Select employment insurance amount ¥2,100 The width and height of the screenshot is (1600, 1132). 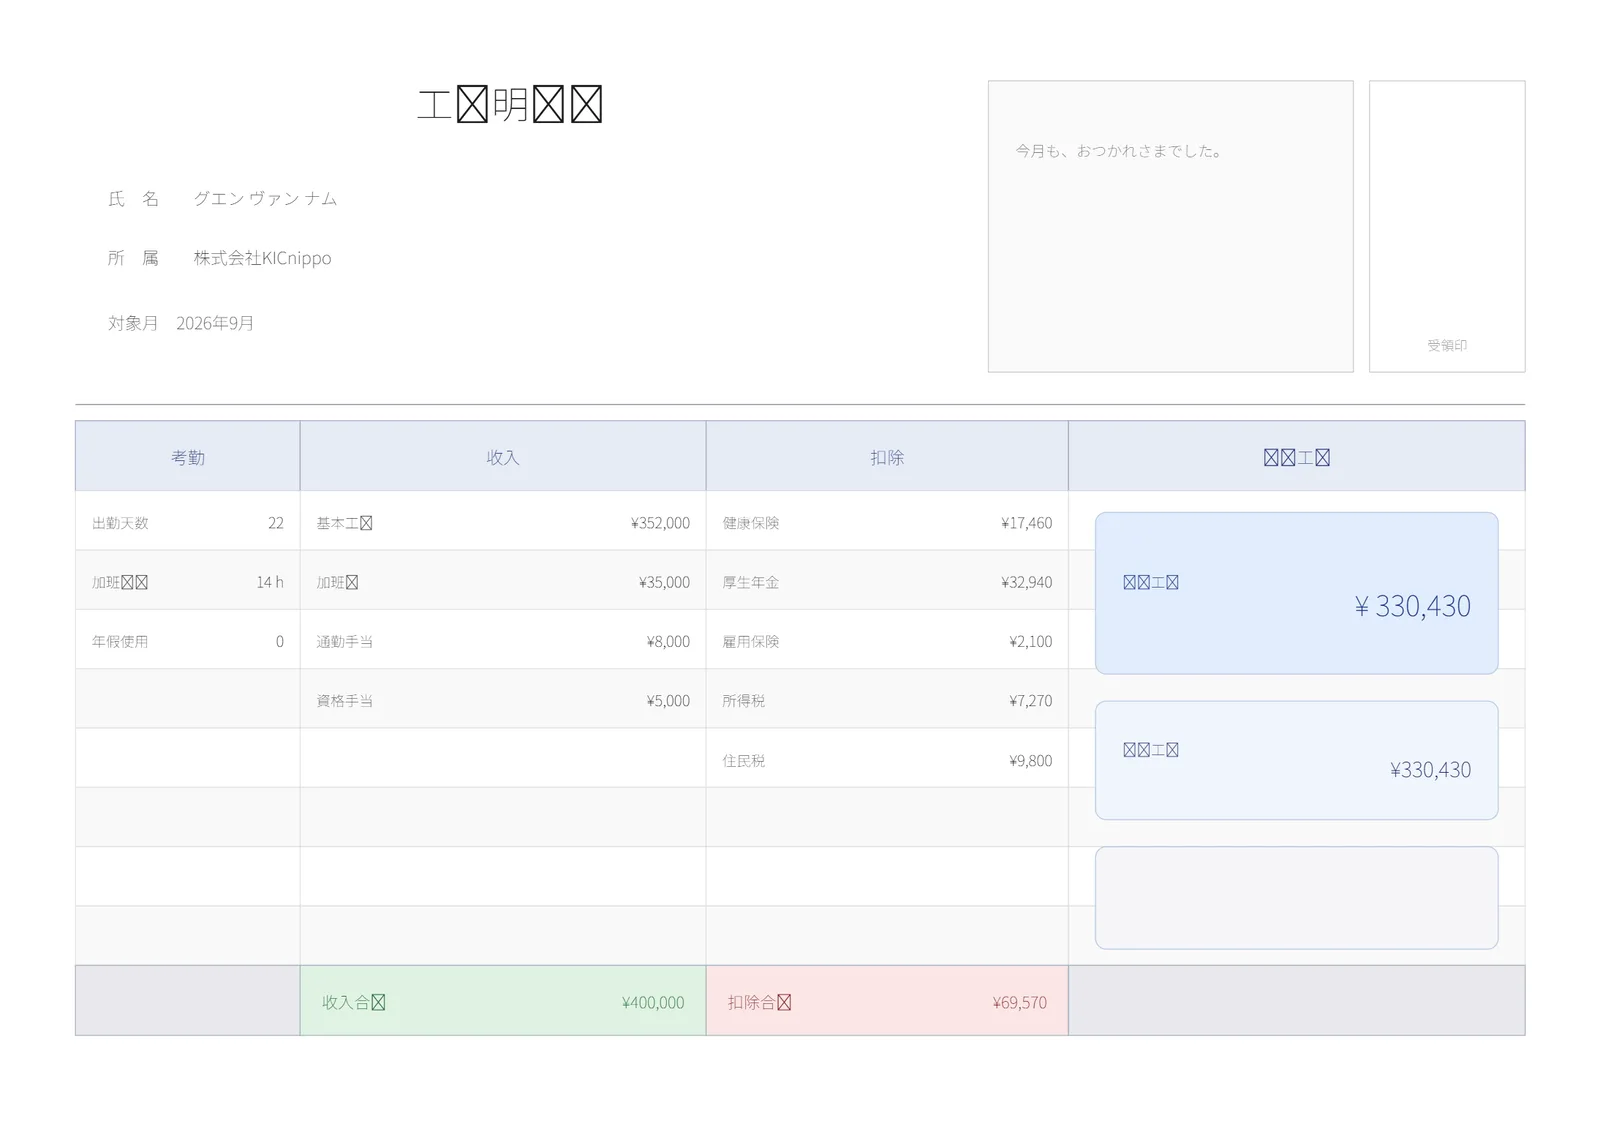1030,642
